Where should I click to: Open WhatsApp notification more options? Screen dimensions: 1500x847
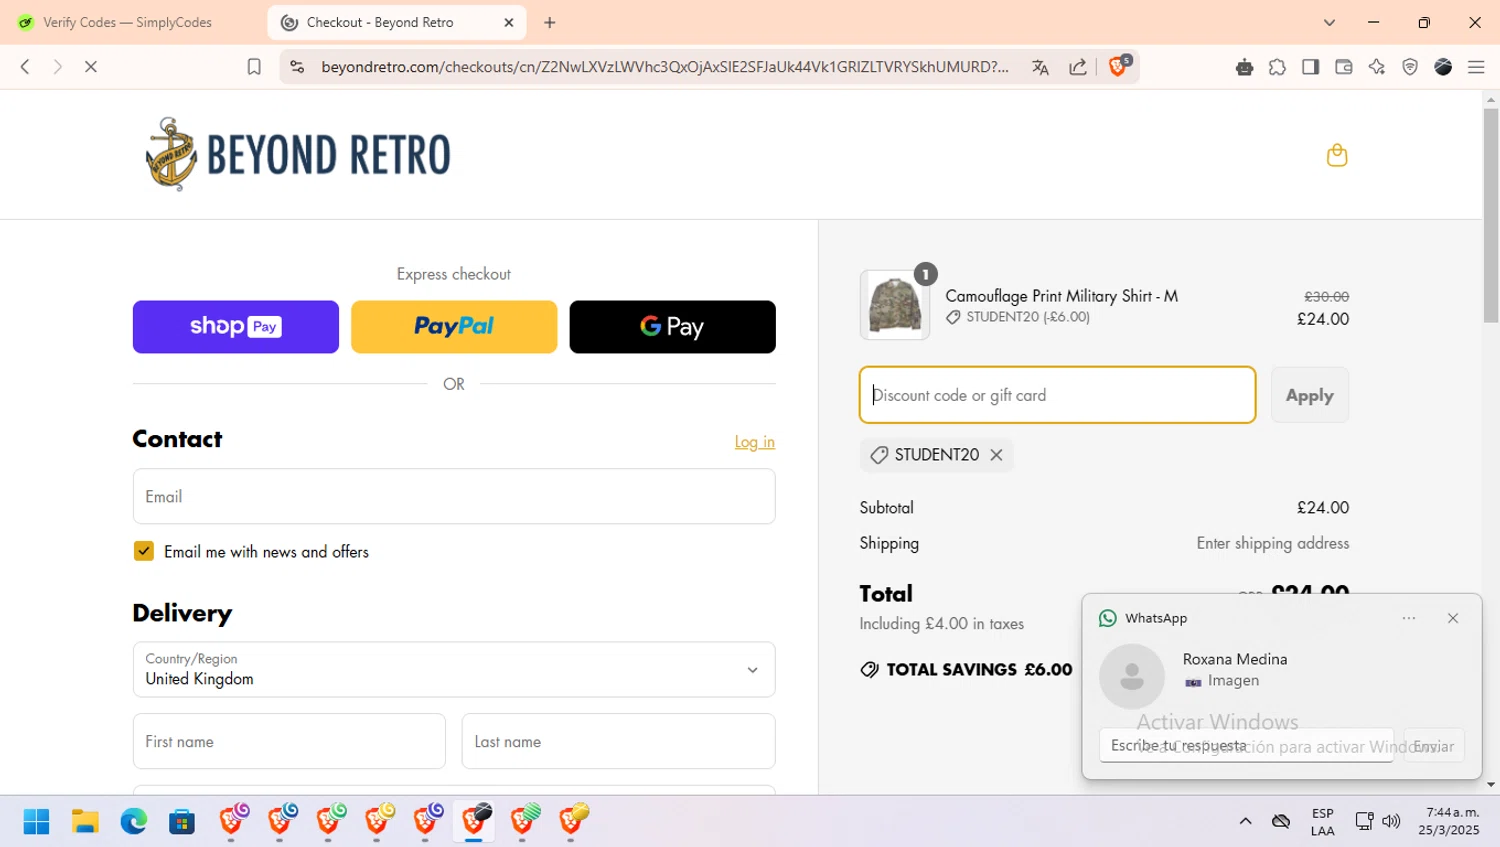(1409, 618)
